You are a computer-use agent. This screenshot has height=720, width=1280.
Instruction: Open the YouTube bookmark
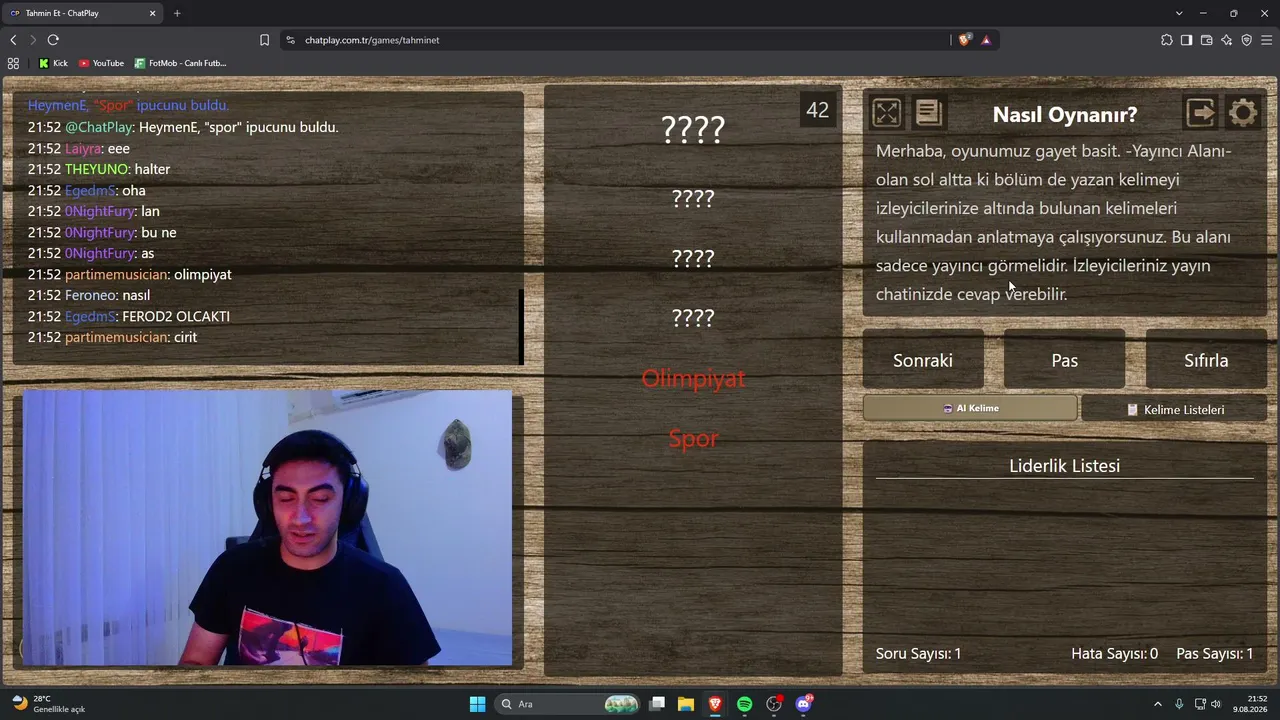[101, 63]
